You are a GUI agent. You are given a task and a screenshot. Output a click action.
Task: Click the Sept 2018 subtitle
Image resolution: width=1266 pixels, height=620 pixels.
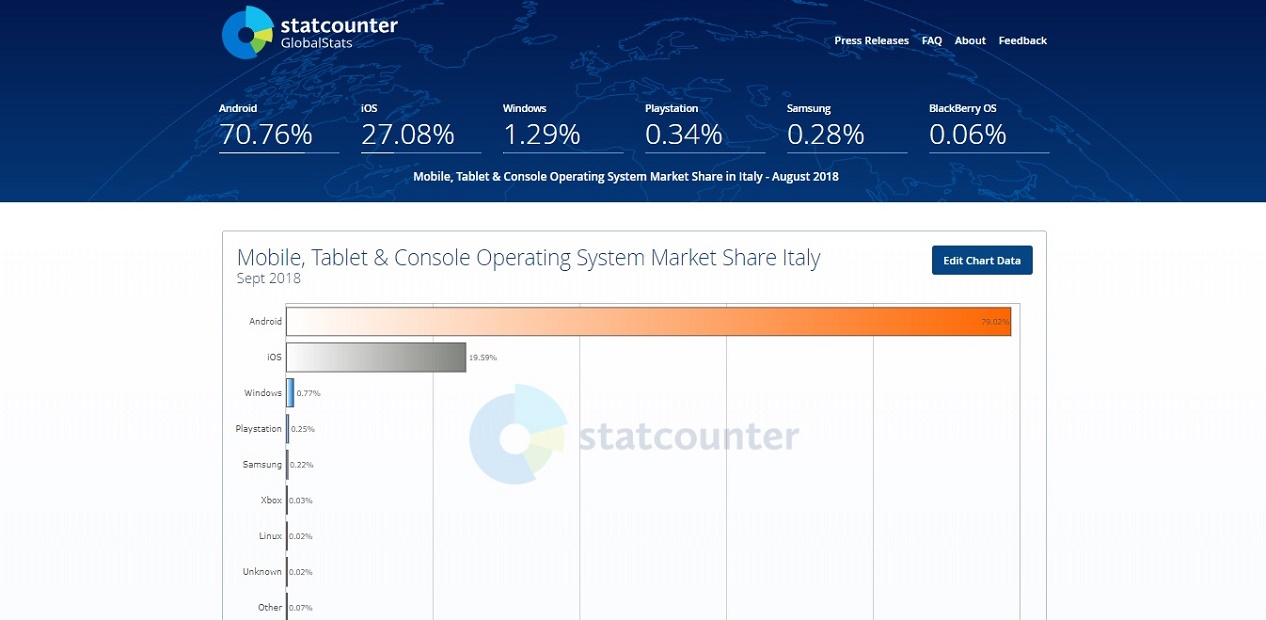pos(269,279)
